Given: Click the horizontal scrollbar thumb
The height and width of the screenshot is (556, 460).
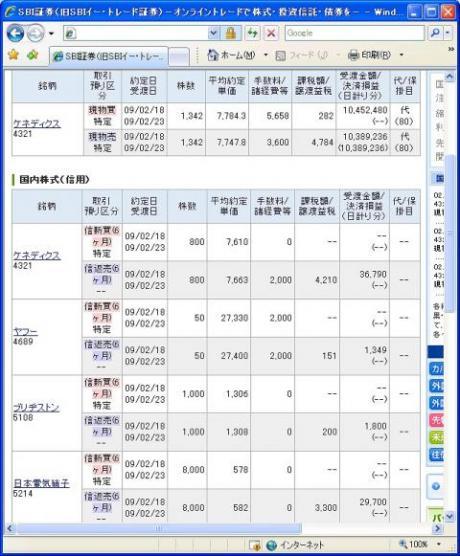Looking at the screenshot, I should tap(159, 528).
